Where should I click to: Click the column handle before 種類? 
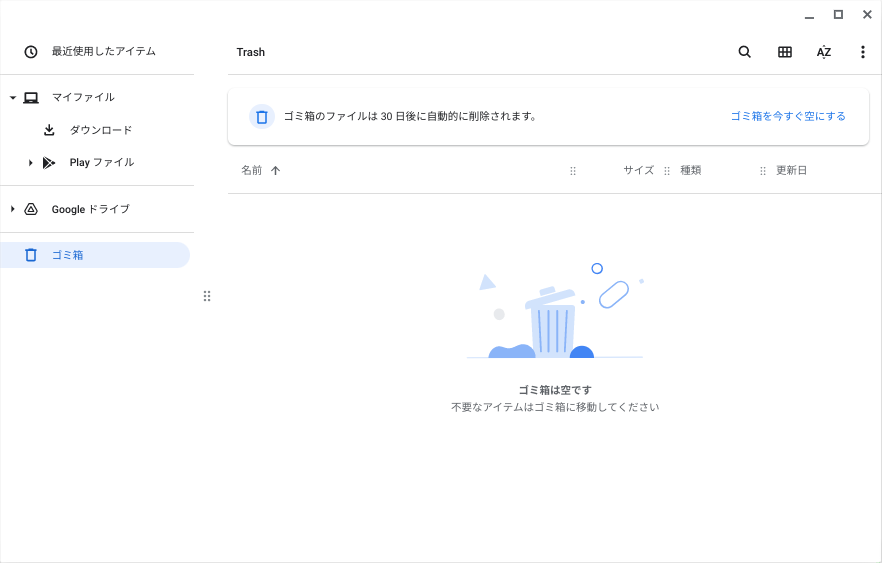pos(667,170)
